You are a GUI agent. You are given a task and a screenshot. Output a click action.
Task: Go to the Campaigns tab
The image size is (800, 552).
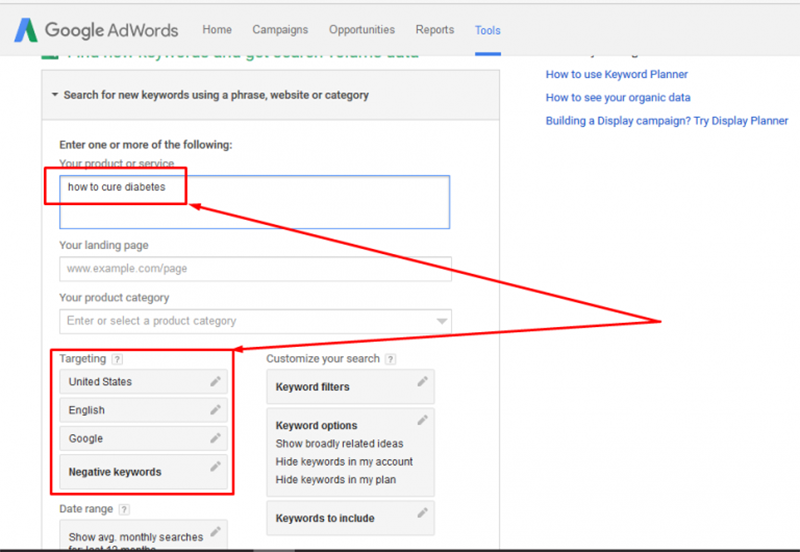click(x=280, y=30)
